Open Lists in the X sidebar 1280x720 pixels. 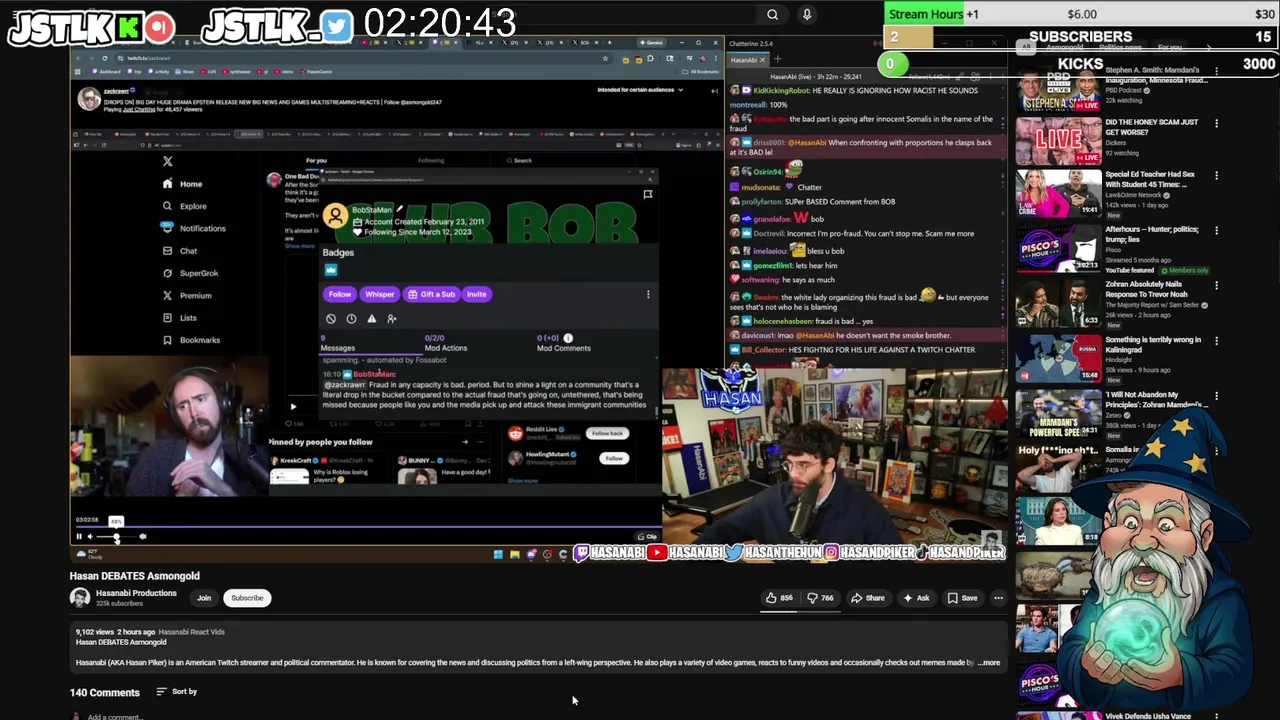(180, 318)
